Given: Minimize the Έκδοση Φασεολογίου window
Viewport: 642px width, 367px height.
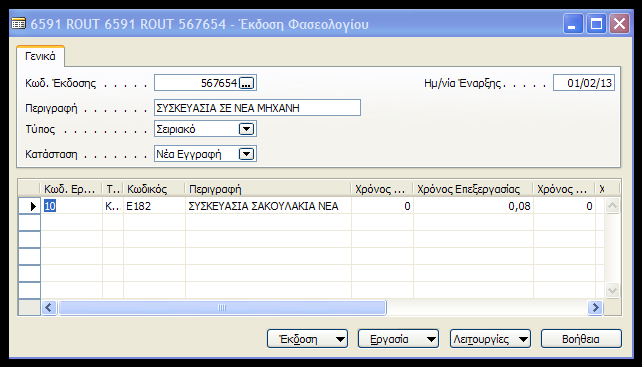Looking at the screenshot, I should (x=572, y=24).
